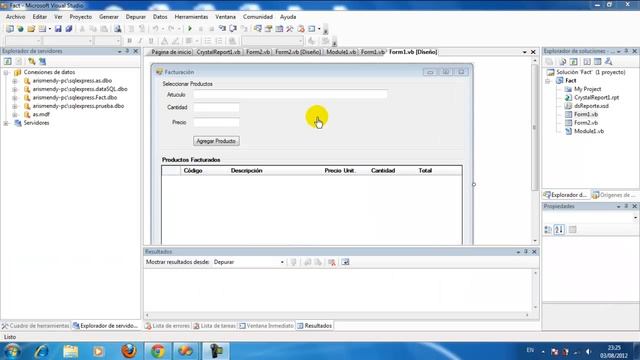Viewport: 640px width, 360px height.
Task: Open the active files dropdown arrow by tabs
Action: [x=524, y=52]
